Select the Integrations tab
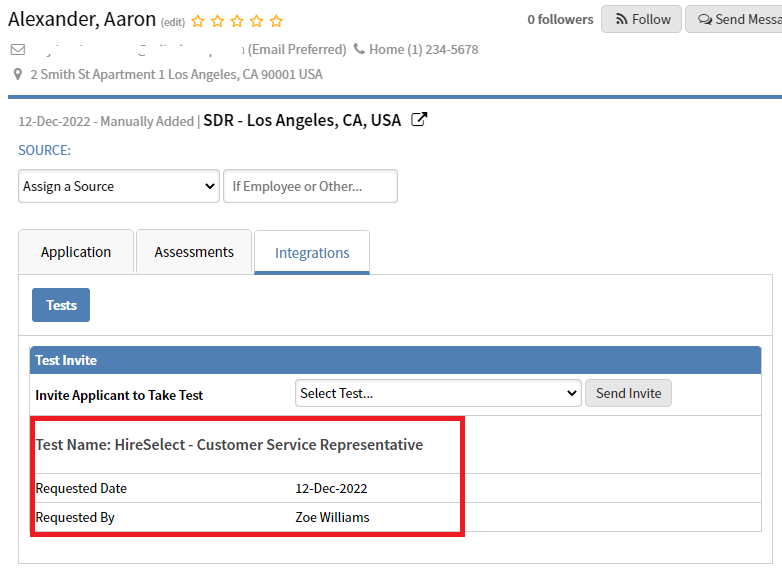Screen dimensions: 782x571 pyautogui.click(x=312, y=253)
